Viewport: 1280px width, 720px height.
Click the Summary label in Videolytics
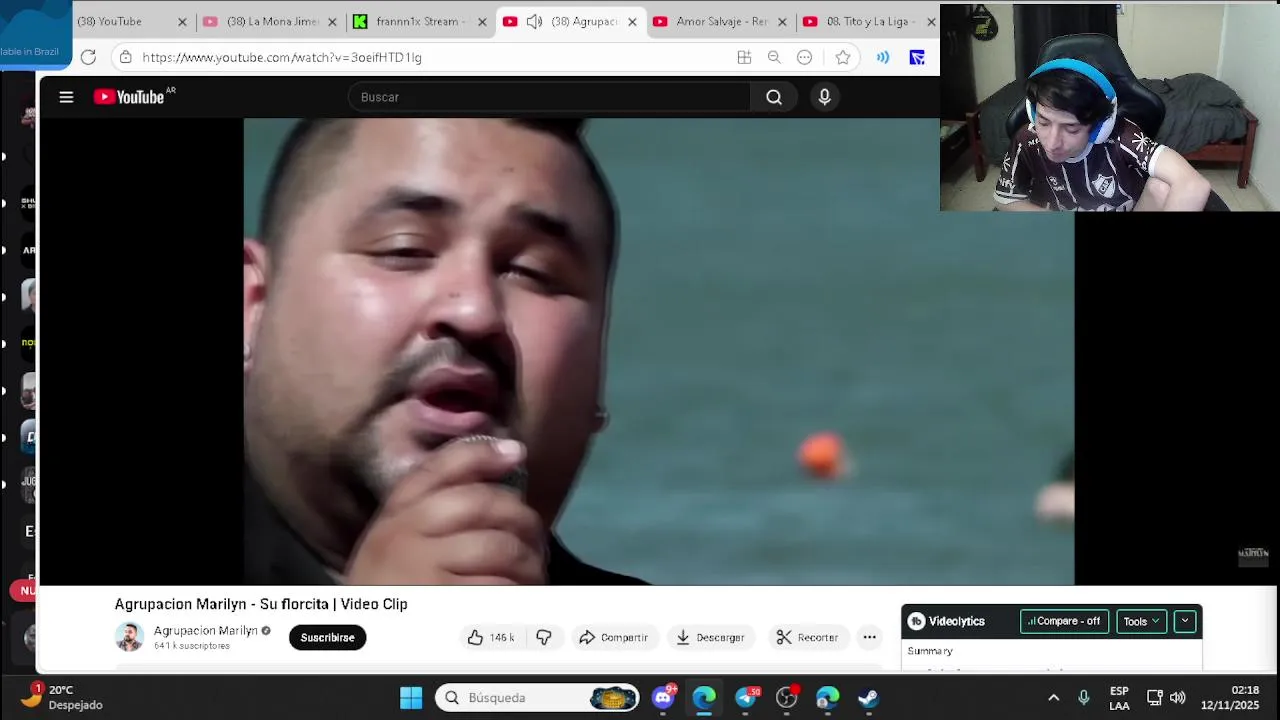(930, 651)
